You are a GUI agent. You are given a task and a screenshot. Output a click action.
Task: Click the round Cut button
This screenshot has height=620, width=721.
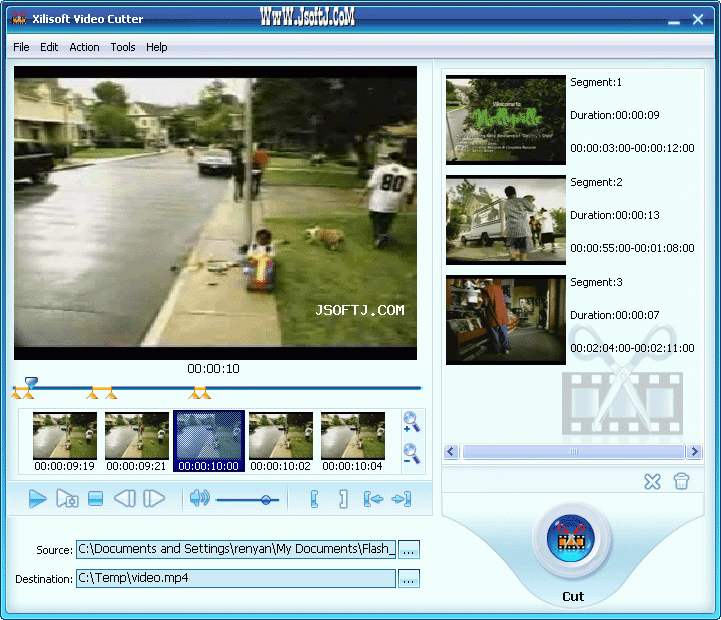point(571,539)
